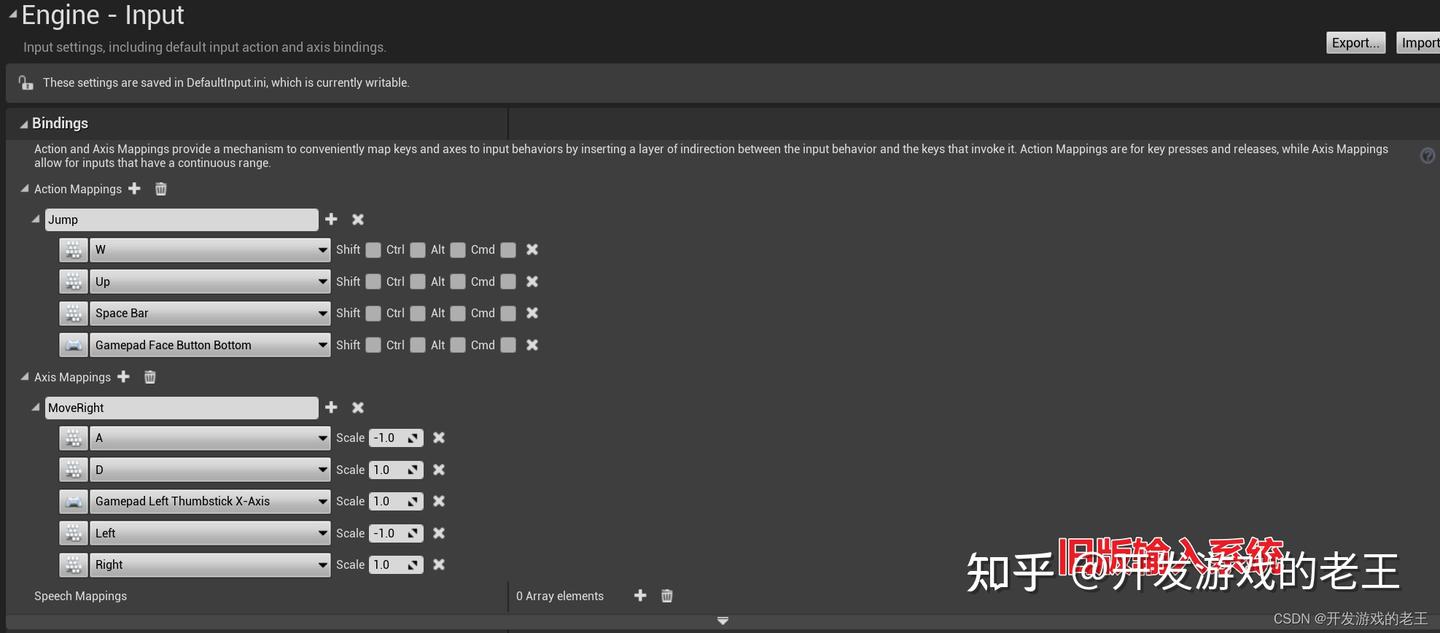The width and height of the screenshot is (1440, 633).
Task: Enable Cmd modifier for Gamepad Face Button Bottom
Action: [x=507, y=344]
